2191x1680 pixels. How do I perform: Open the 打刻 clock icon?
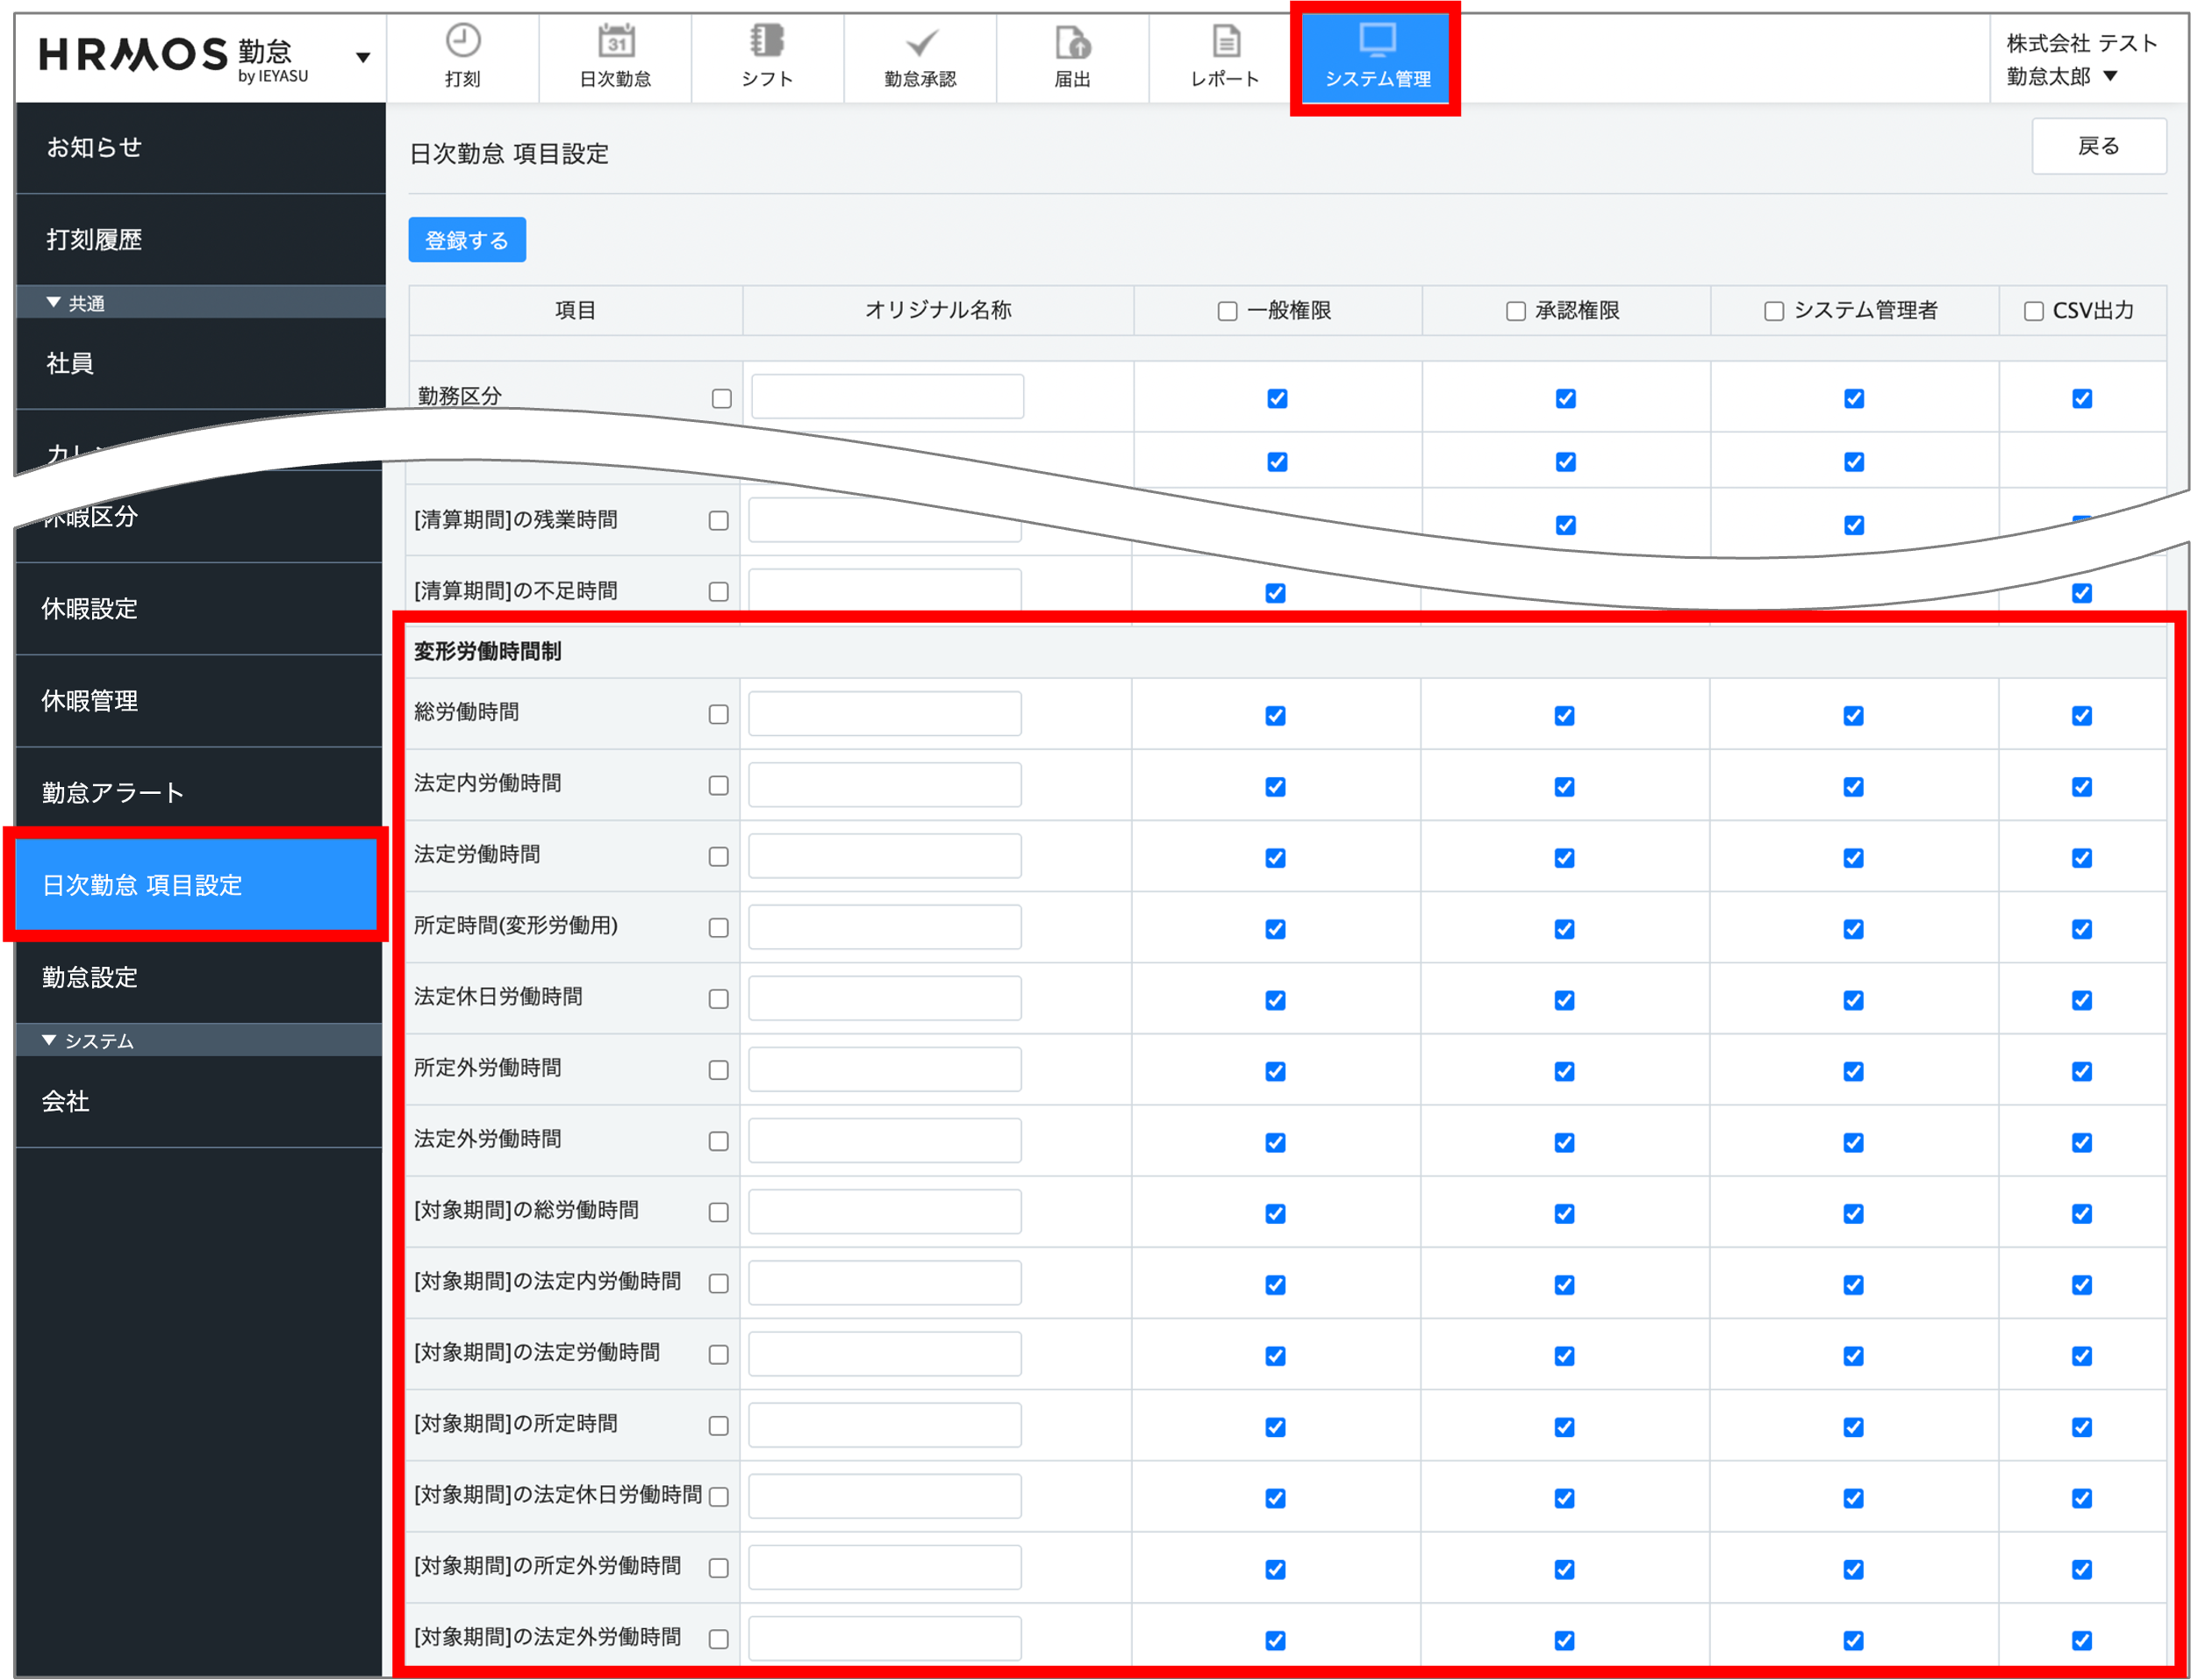[x=462, y=42]
